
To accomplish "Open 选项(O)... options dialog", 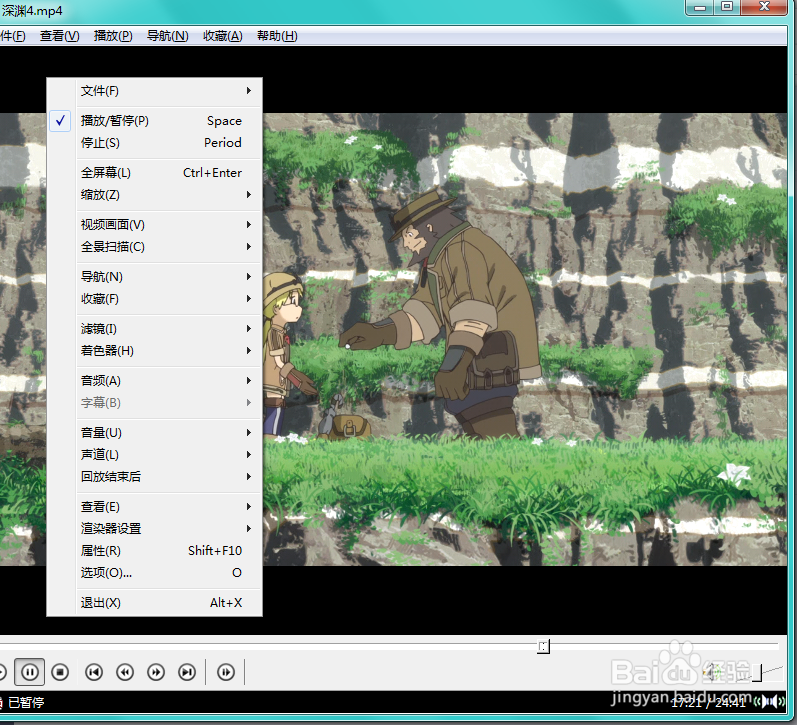I will [155, 573].
